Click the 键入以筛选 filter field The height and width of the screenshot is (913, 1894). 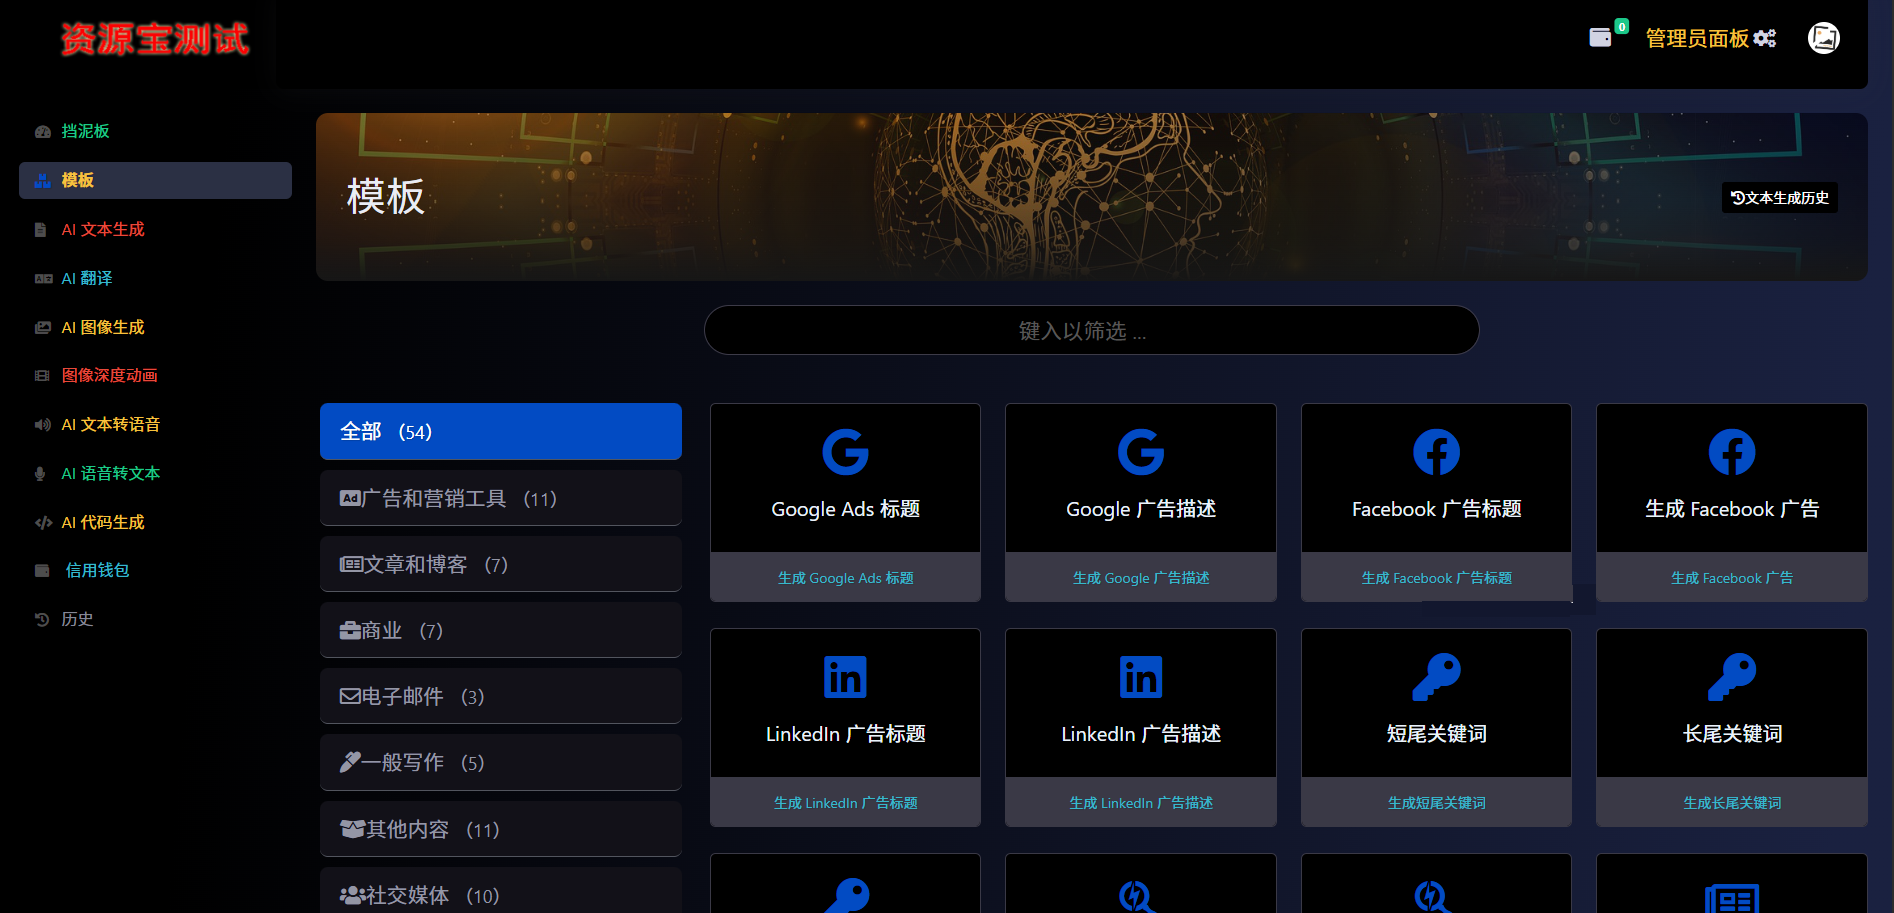(x=1091, y=331)
